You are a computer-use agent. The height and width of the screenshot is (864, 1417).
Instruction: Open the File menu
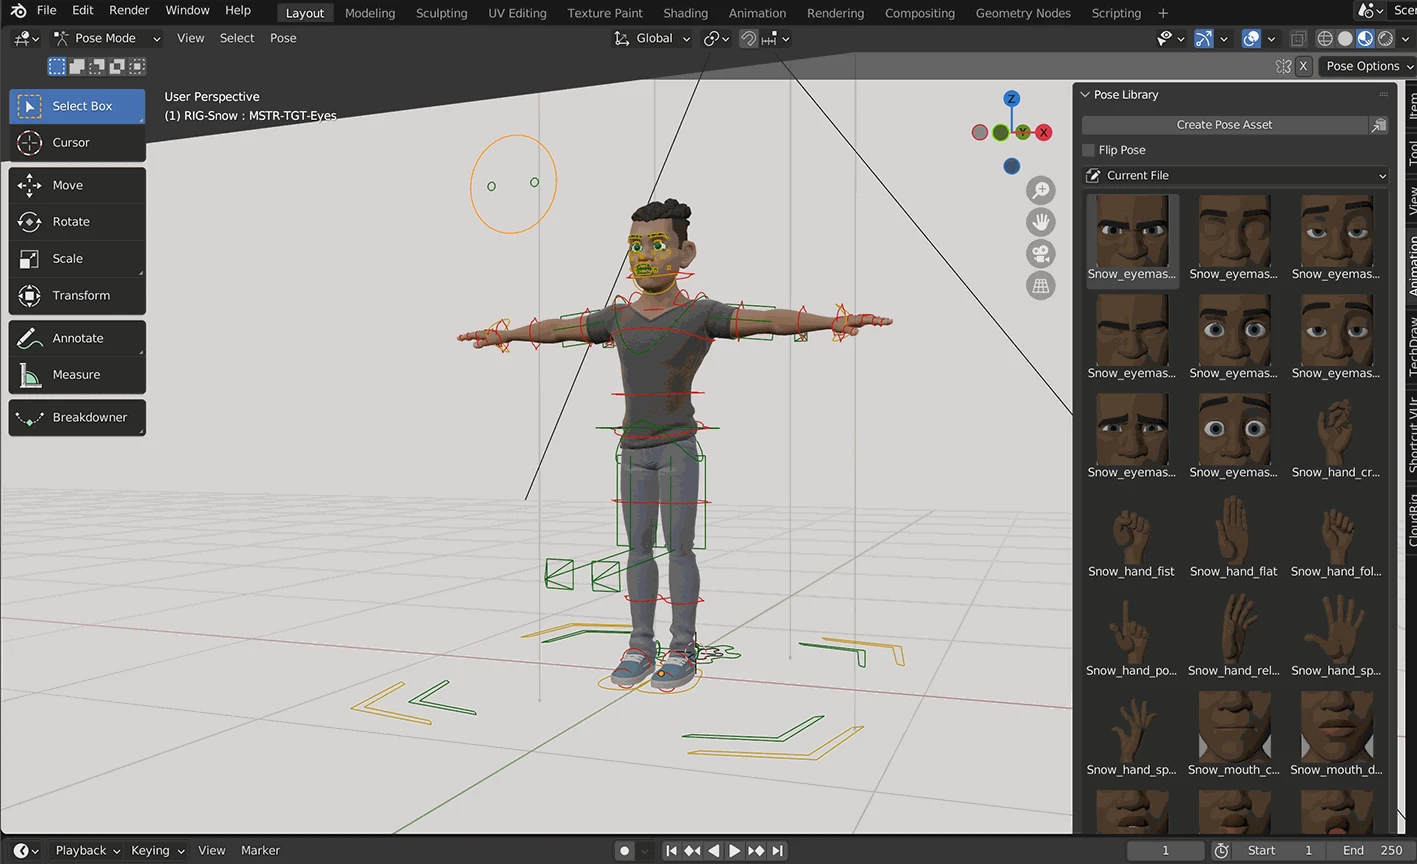(x=46, y=10)
